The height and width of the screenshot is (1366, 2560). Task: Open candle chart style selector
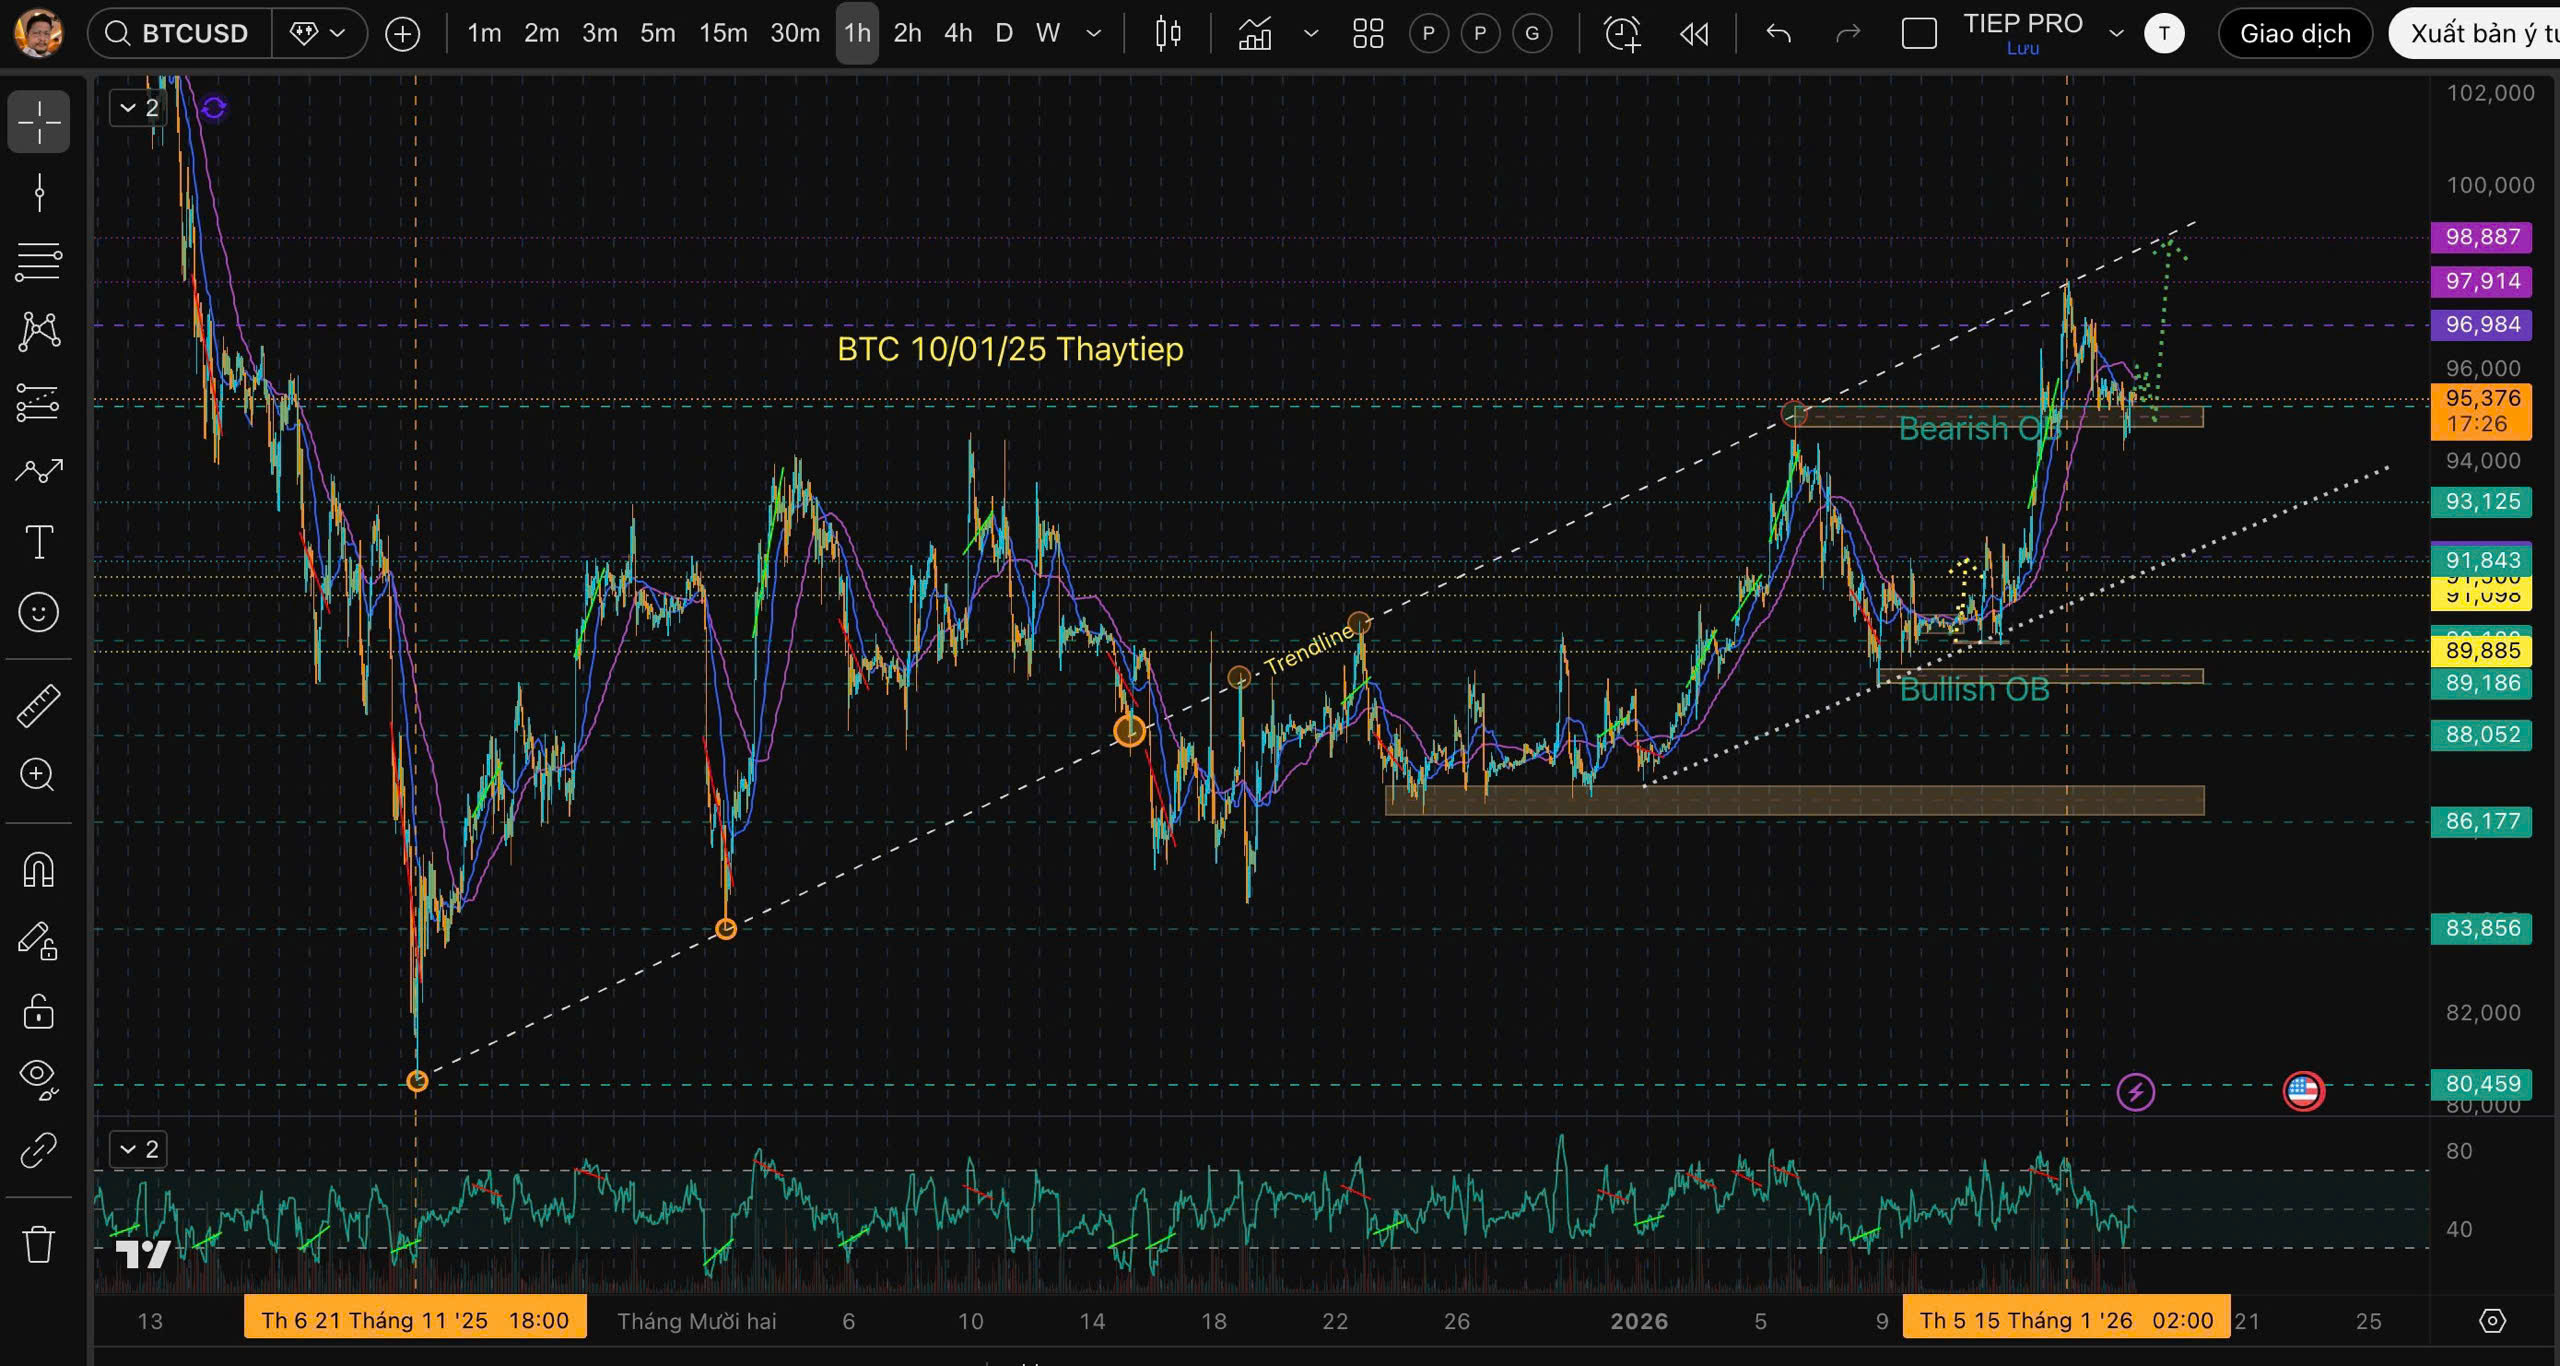pyautogui.click(x=1167, y=34)
